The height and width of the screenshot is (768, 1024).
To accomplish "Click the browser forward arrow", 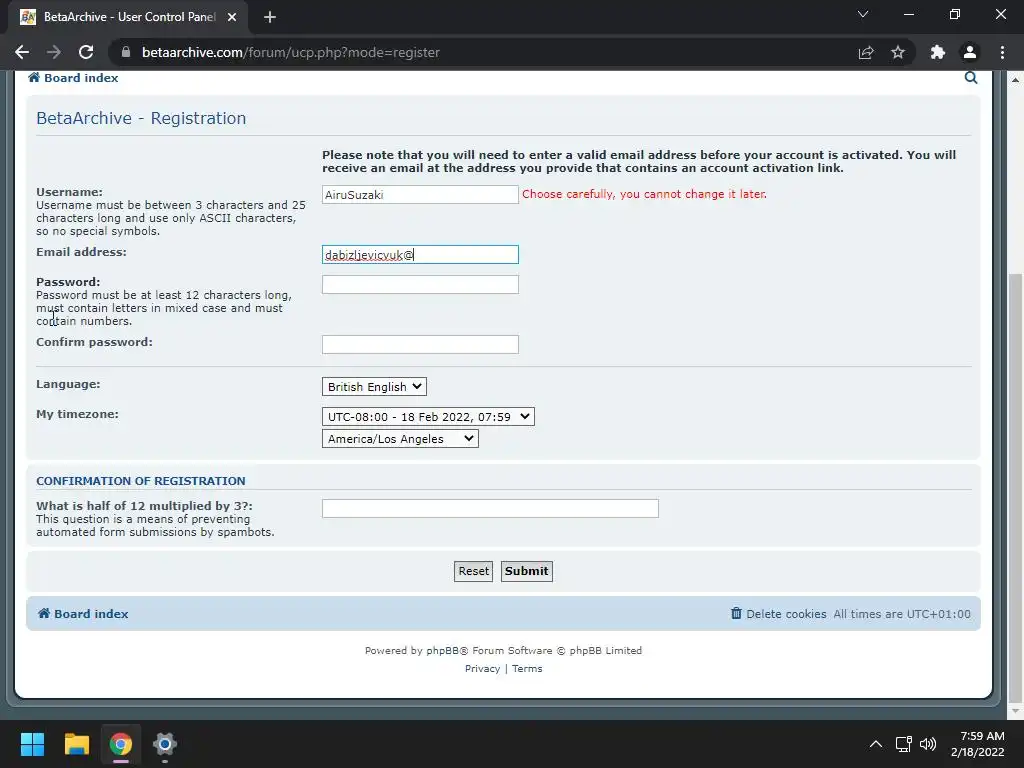I will coord(54,52).
